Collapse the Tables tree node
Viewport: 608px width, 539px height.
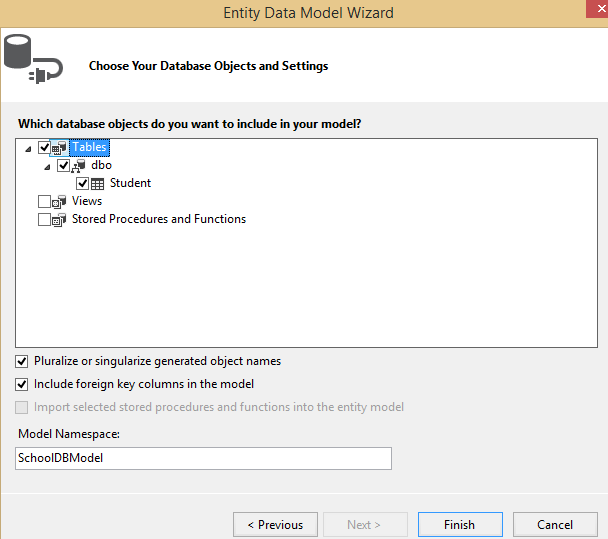28,149
